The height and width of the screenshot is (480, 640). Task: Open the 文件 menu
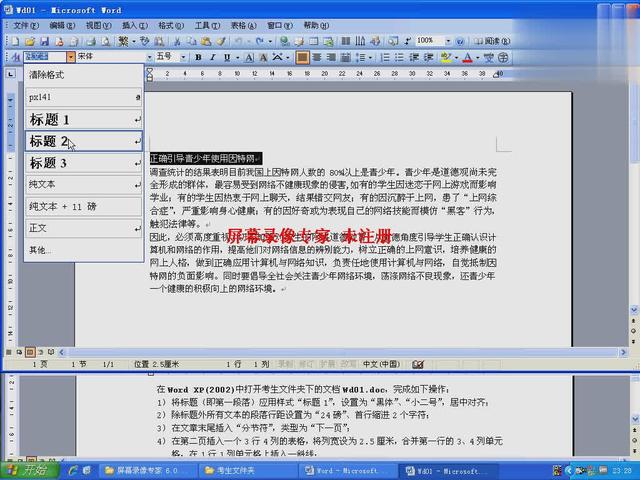[x=26, y=25]
